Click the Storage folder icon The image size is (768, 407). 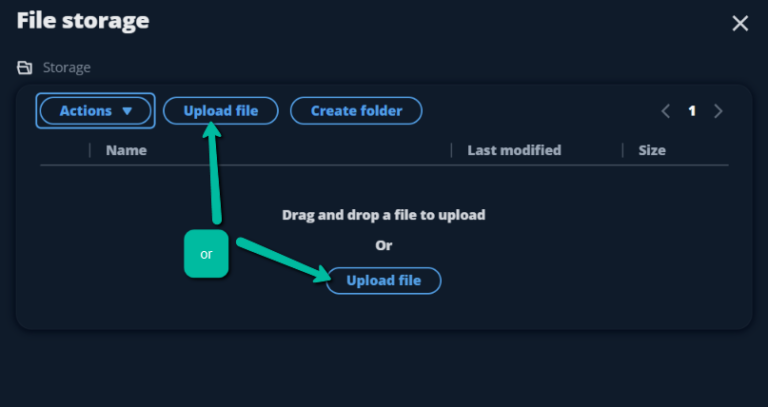coord(24,68)
